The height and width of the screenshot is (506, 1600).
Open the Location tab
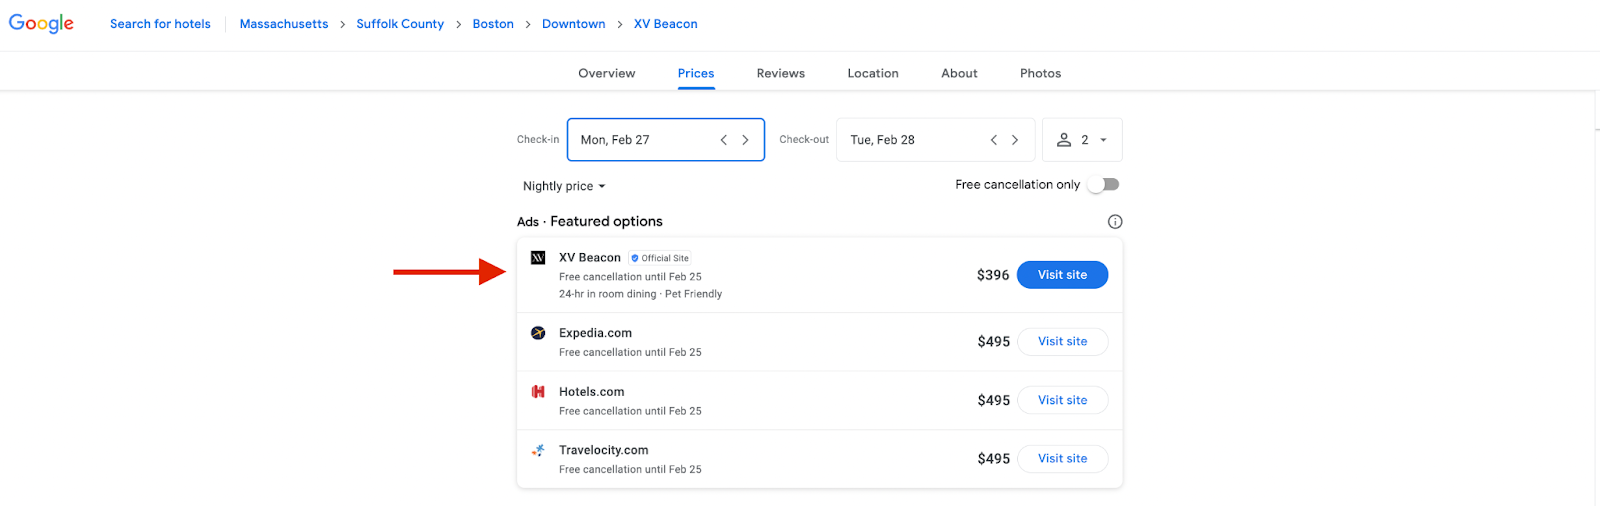point(873,73)
